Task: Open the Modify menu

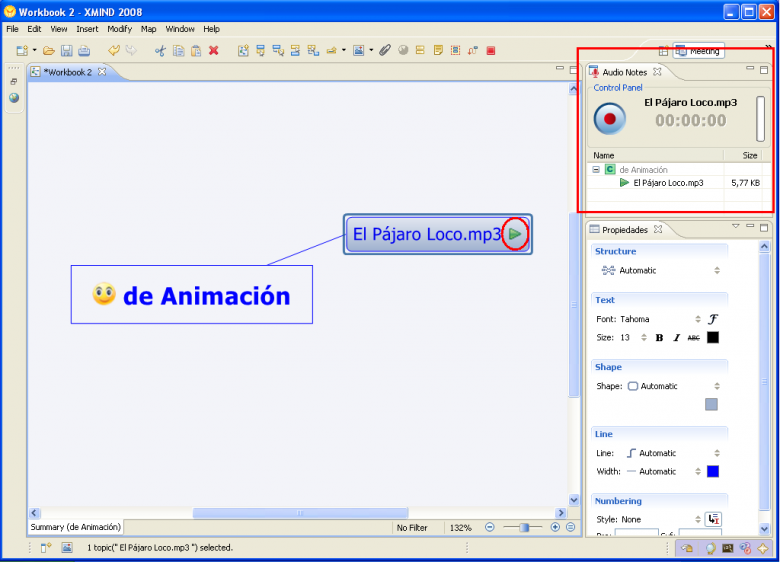Action: (119, 29)
